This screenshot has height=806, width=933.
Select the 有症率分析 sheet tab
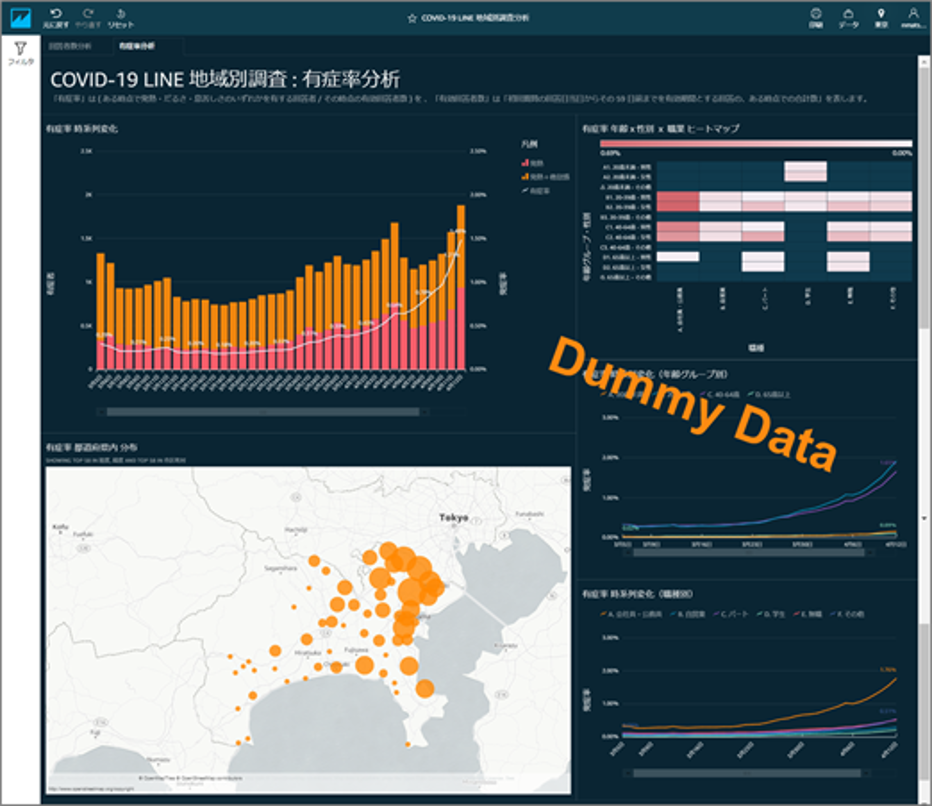(x=136, y=46)
